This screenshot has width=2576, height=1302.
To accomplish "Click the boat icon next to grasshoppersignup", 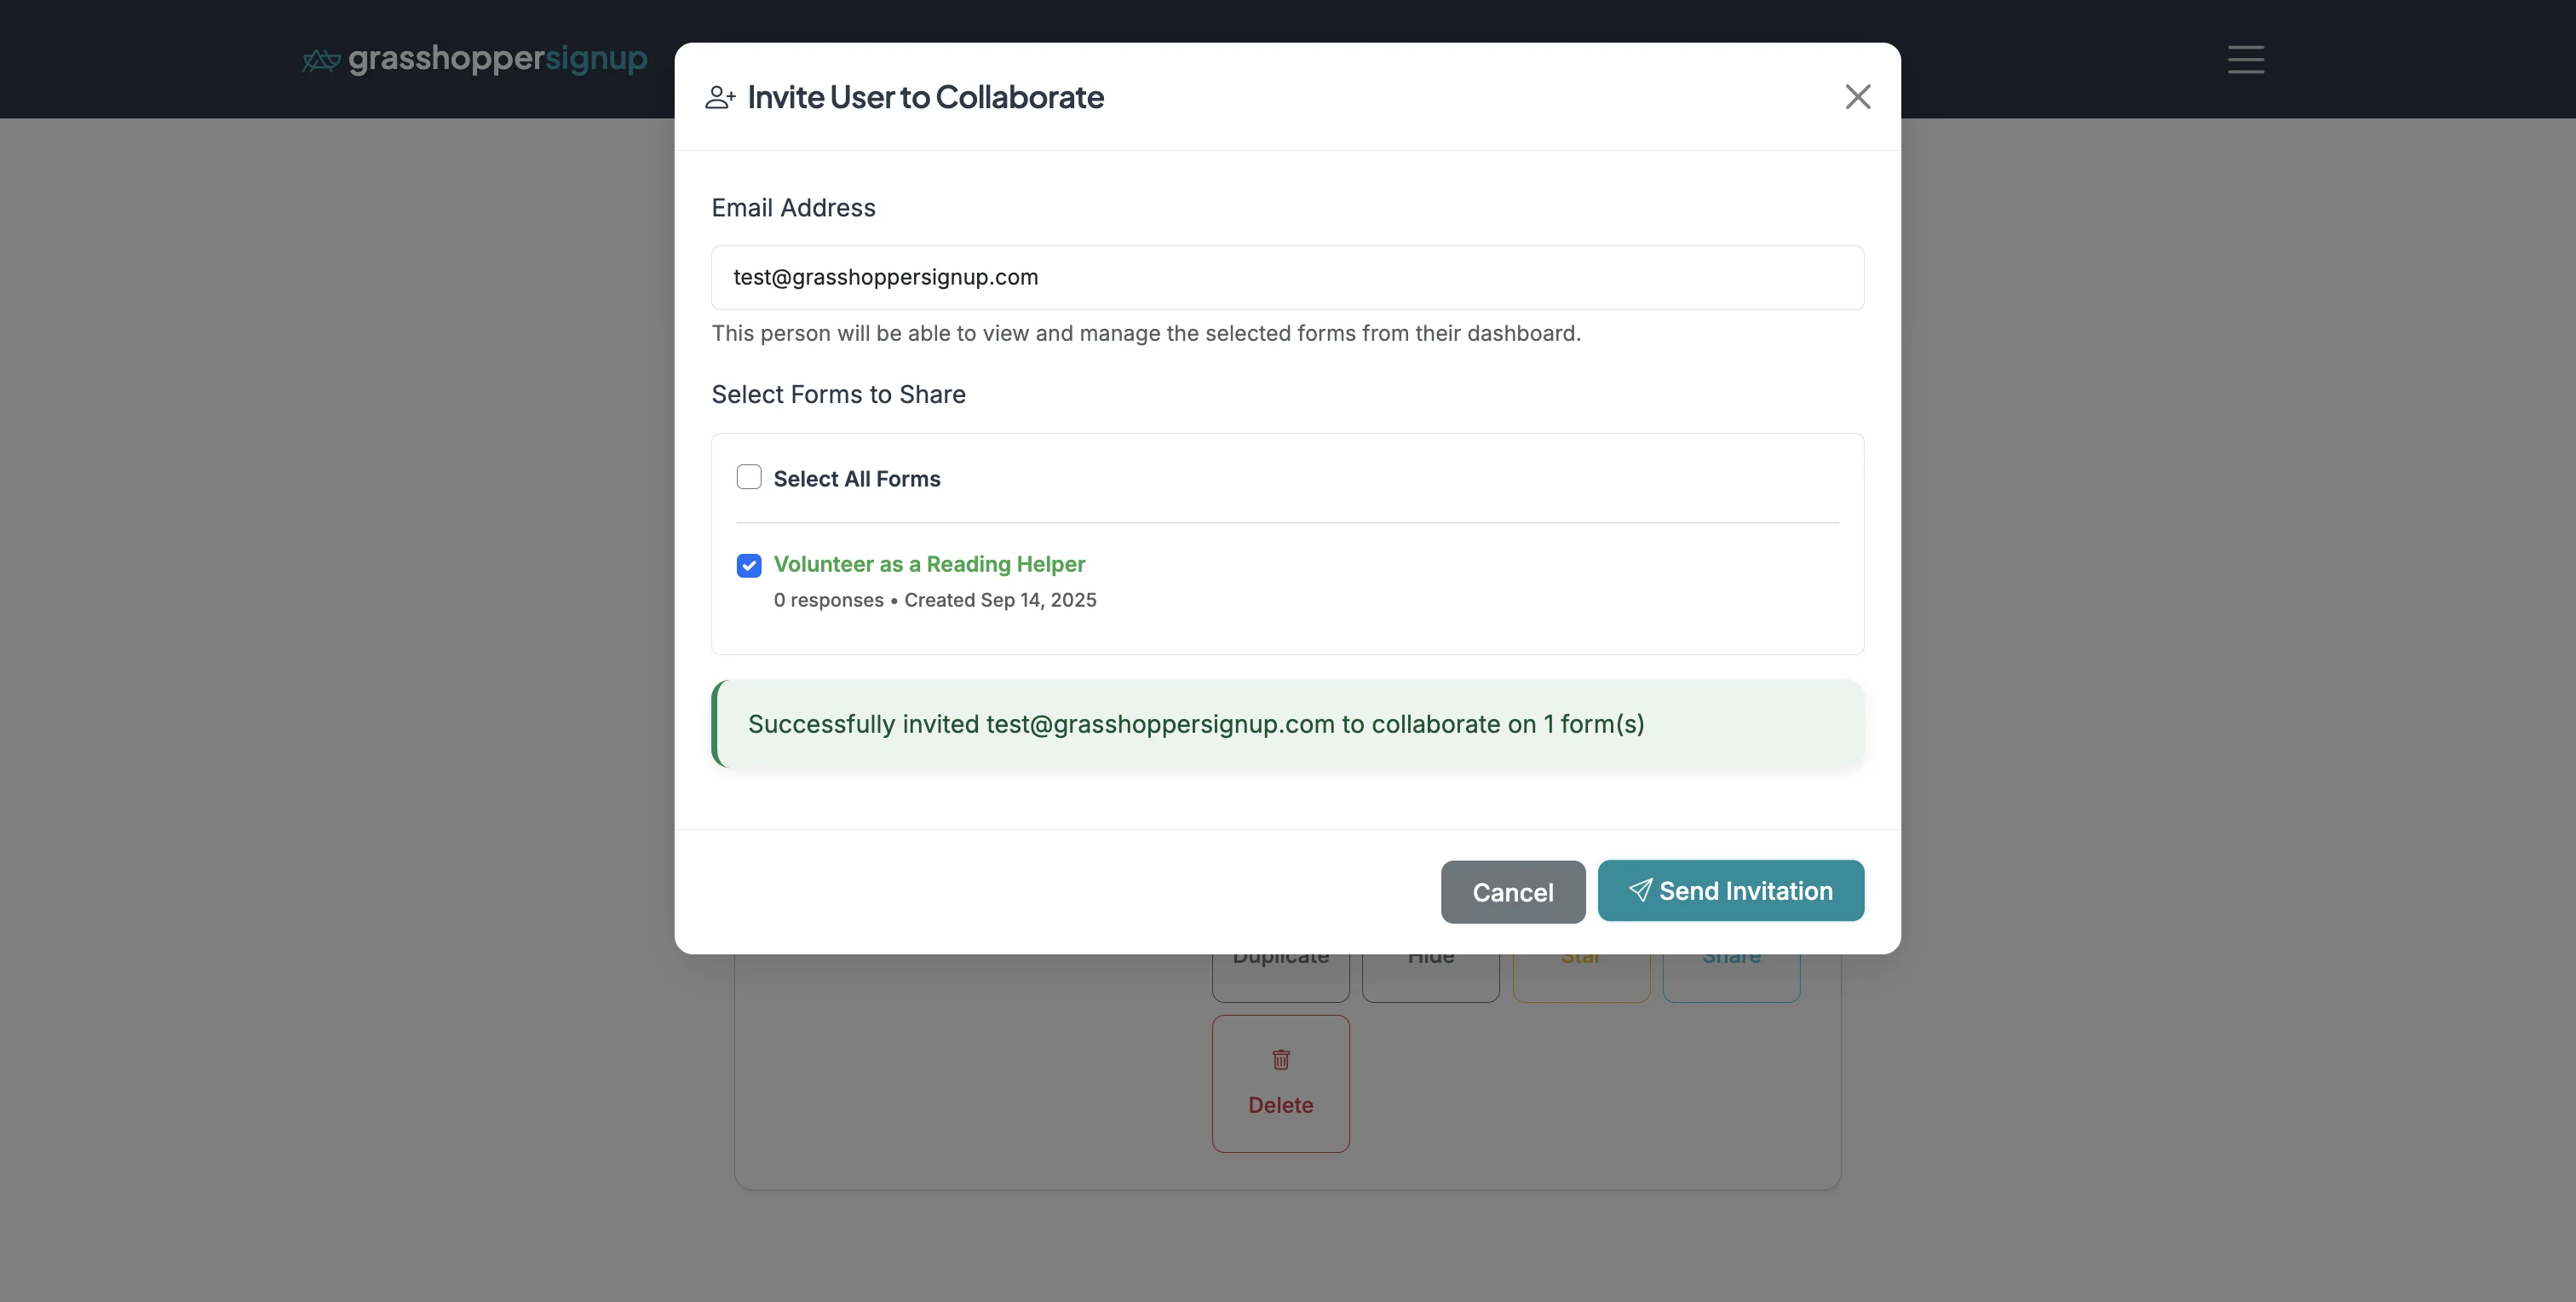I will (320, 59).
